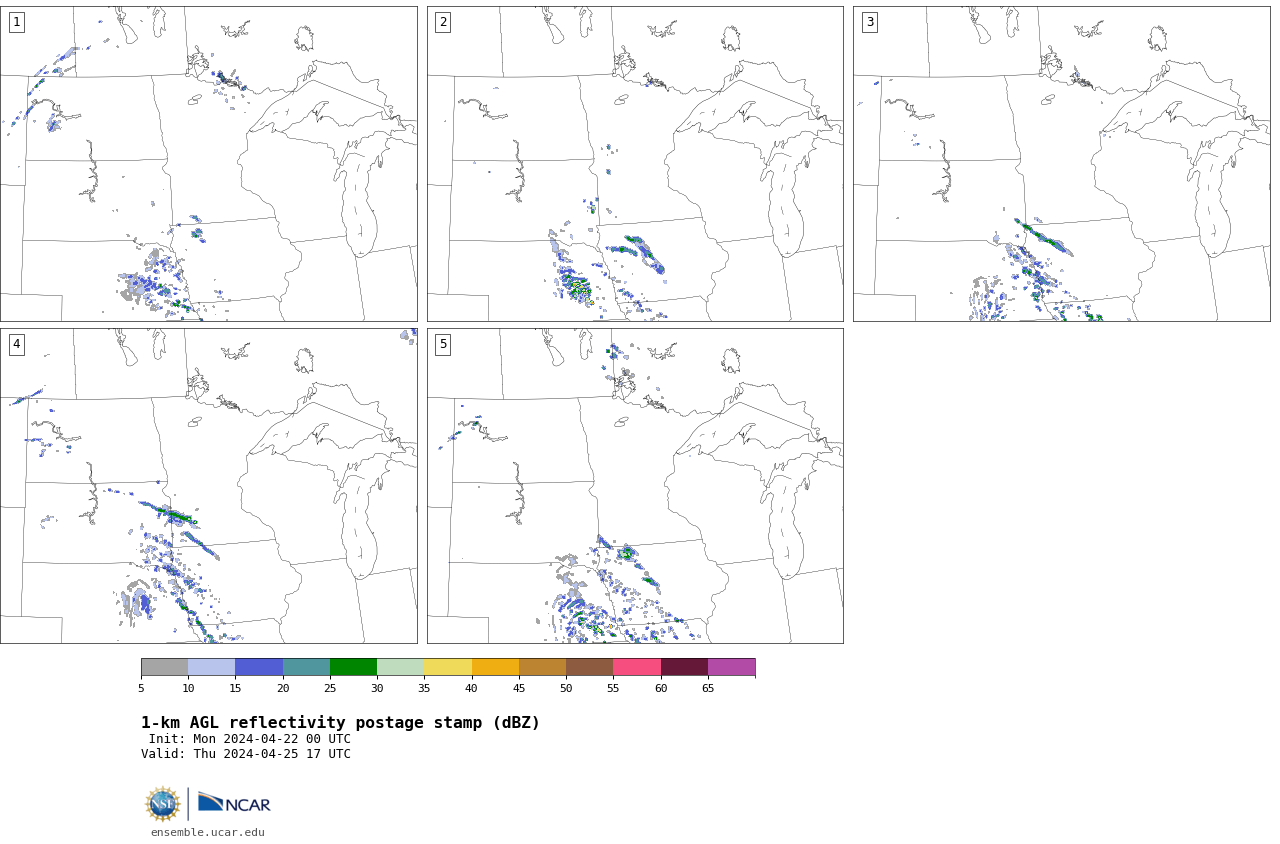Click the colorbar tick label '65'
1280x844 pixels.
pos(708,688)
